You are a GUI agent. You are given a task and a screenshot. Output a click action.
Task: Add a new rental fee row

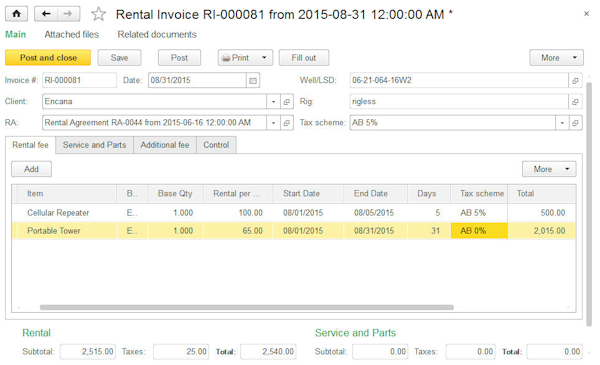tap(31, 169)
